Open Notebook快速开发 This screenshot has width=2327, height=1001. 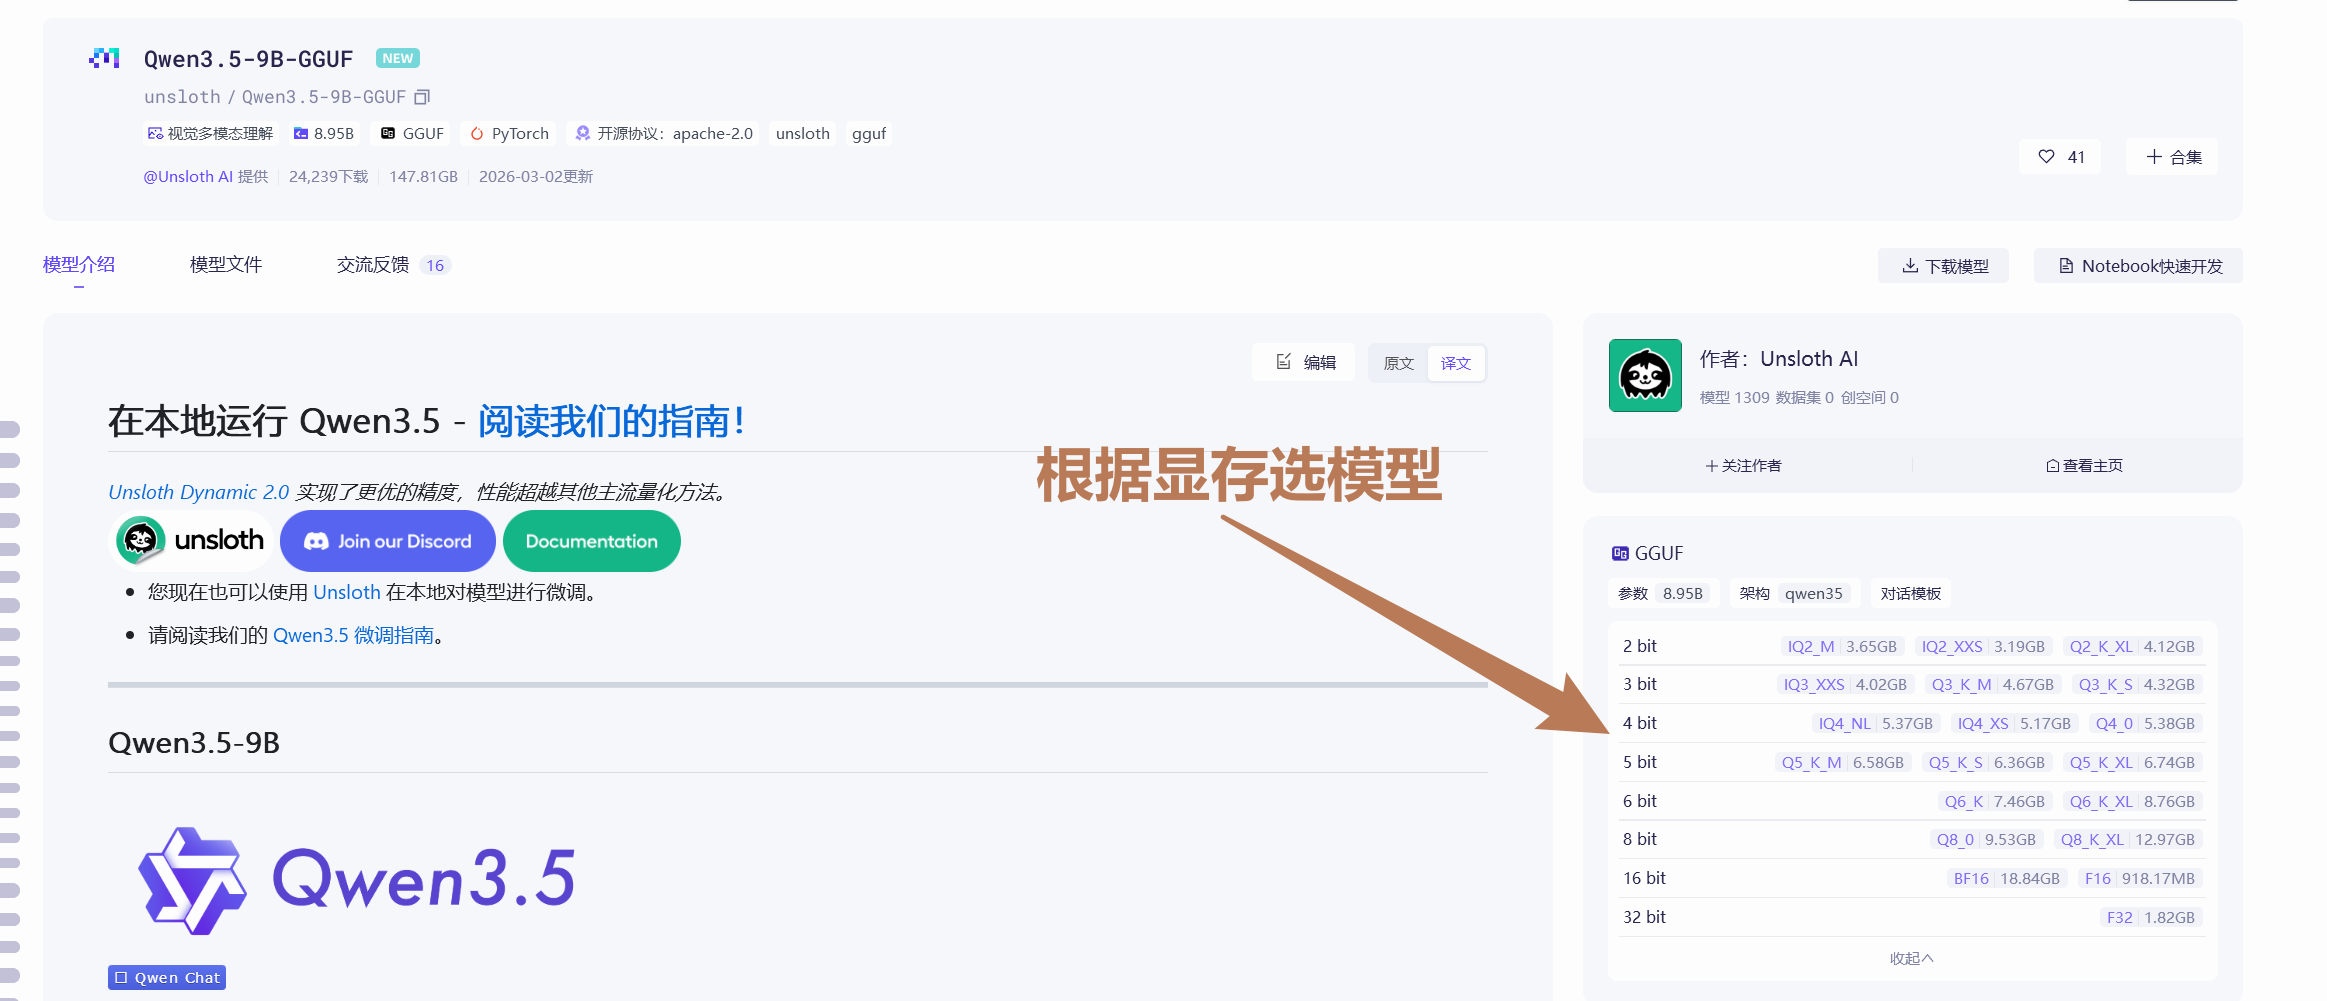(x=2139, y=266)
